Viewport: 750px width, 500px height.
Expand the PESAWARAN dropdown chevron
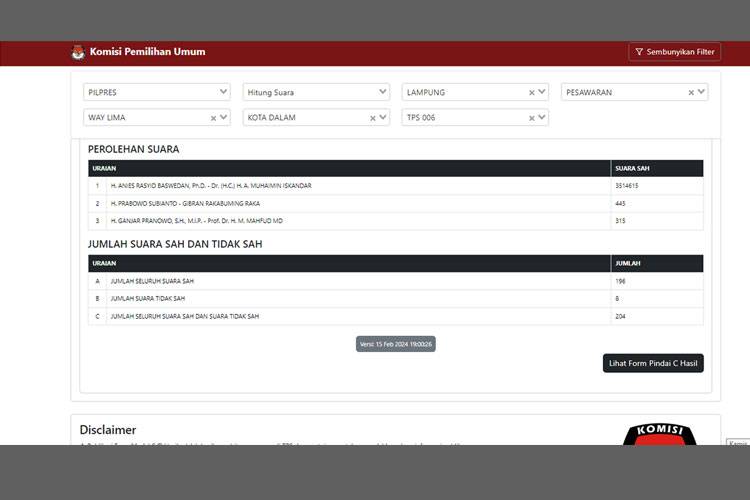(x=701, y=92)
